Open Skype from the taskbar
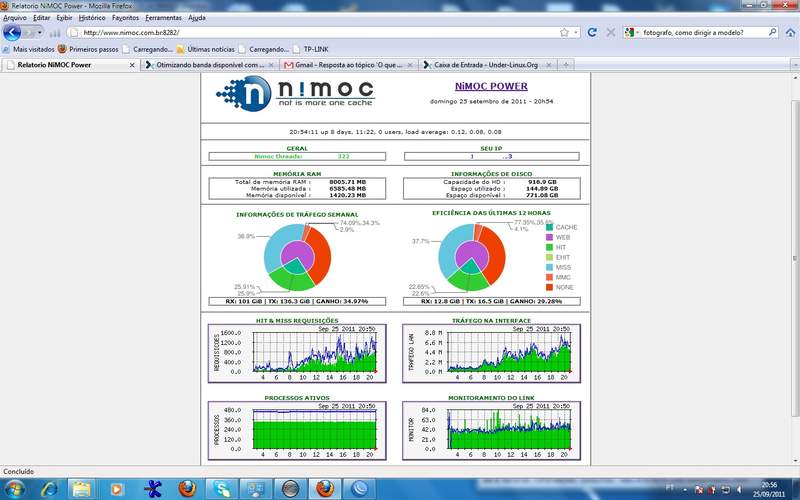Viewport: 800px width, 500px height. tap(222, 489)
